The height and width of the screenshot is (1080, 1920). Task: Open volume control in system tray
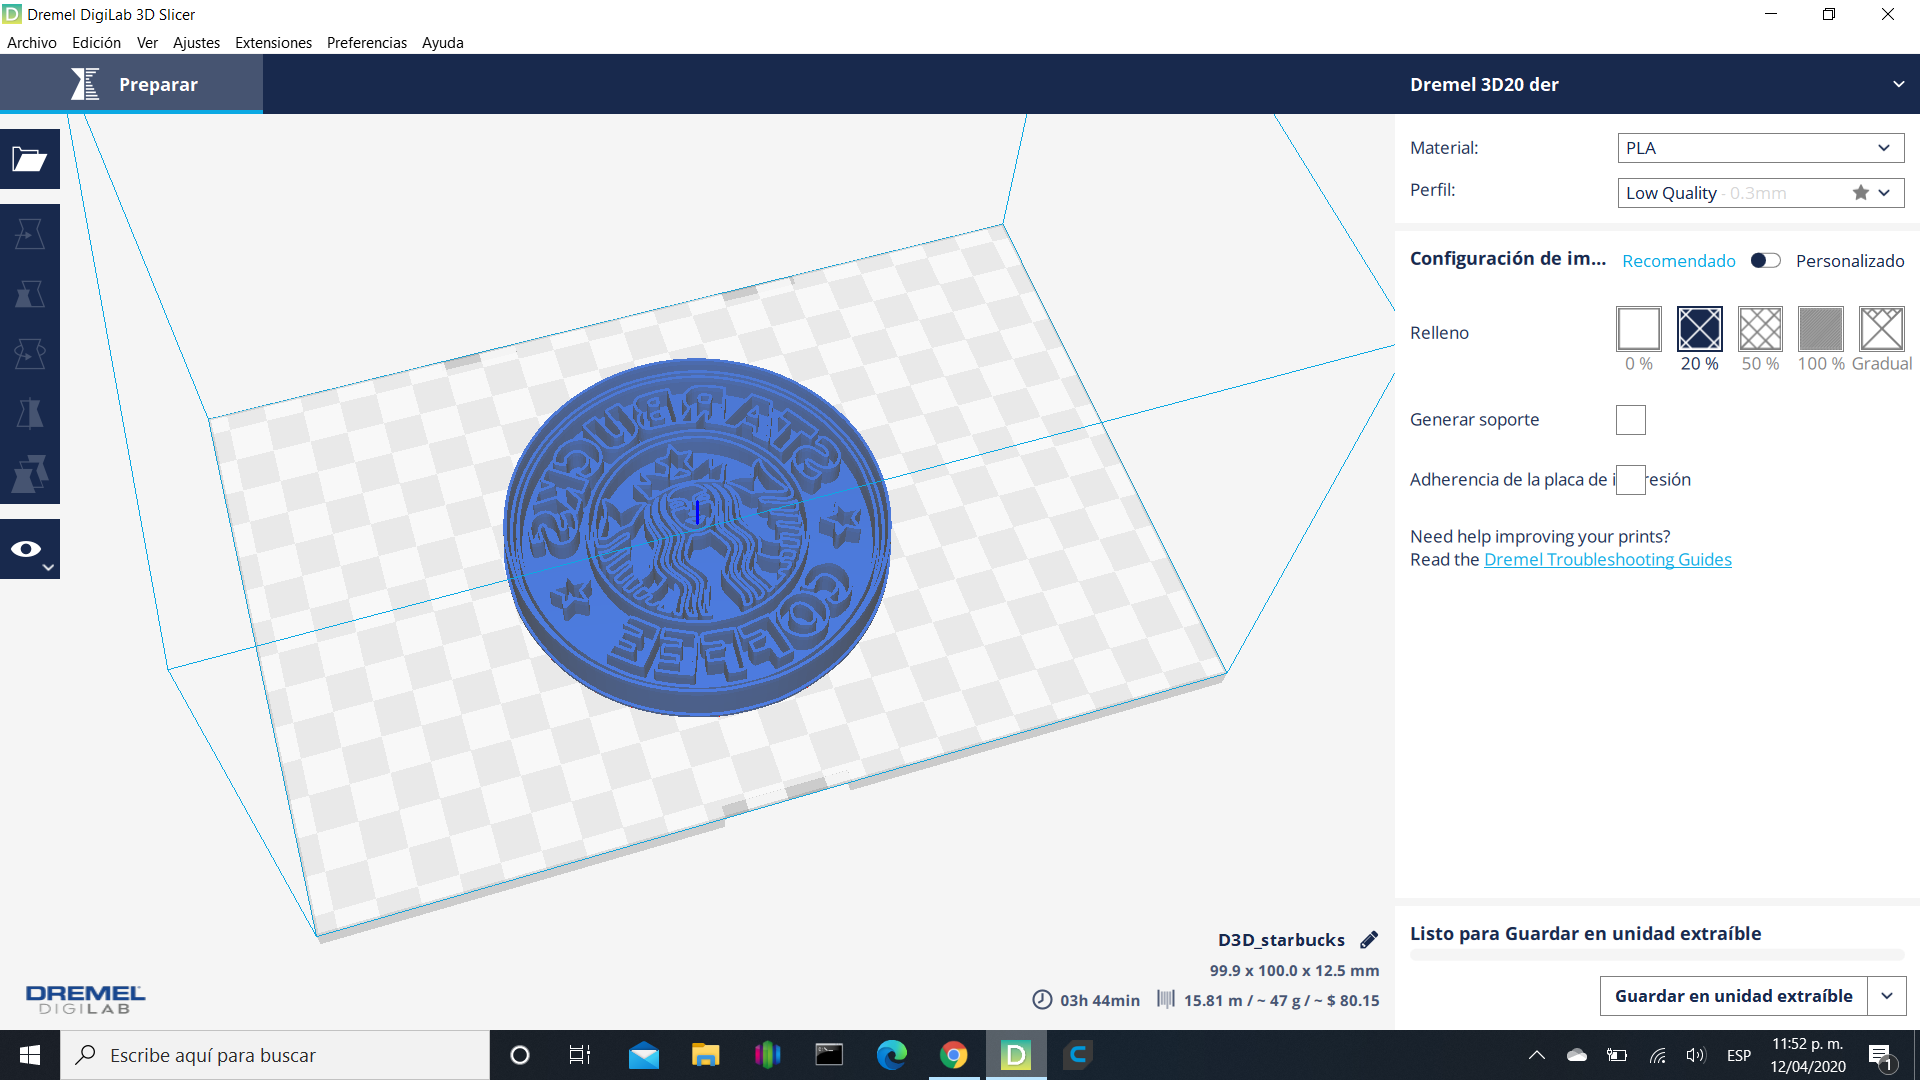pyautogui.click(x=1695, y=1055)
